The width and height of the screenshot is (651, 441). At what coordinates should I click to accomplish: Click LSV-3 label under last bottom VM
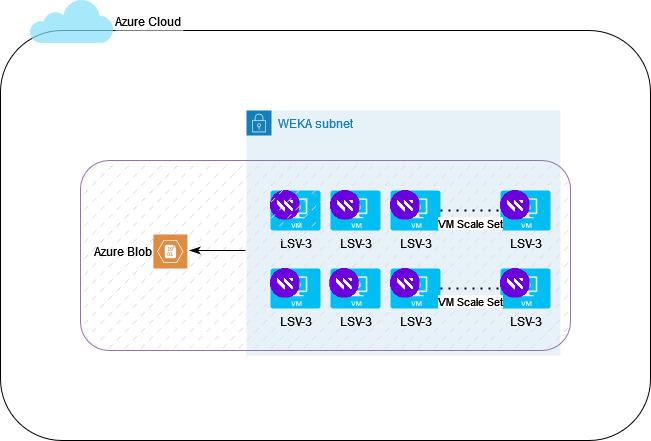(526, 322)
